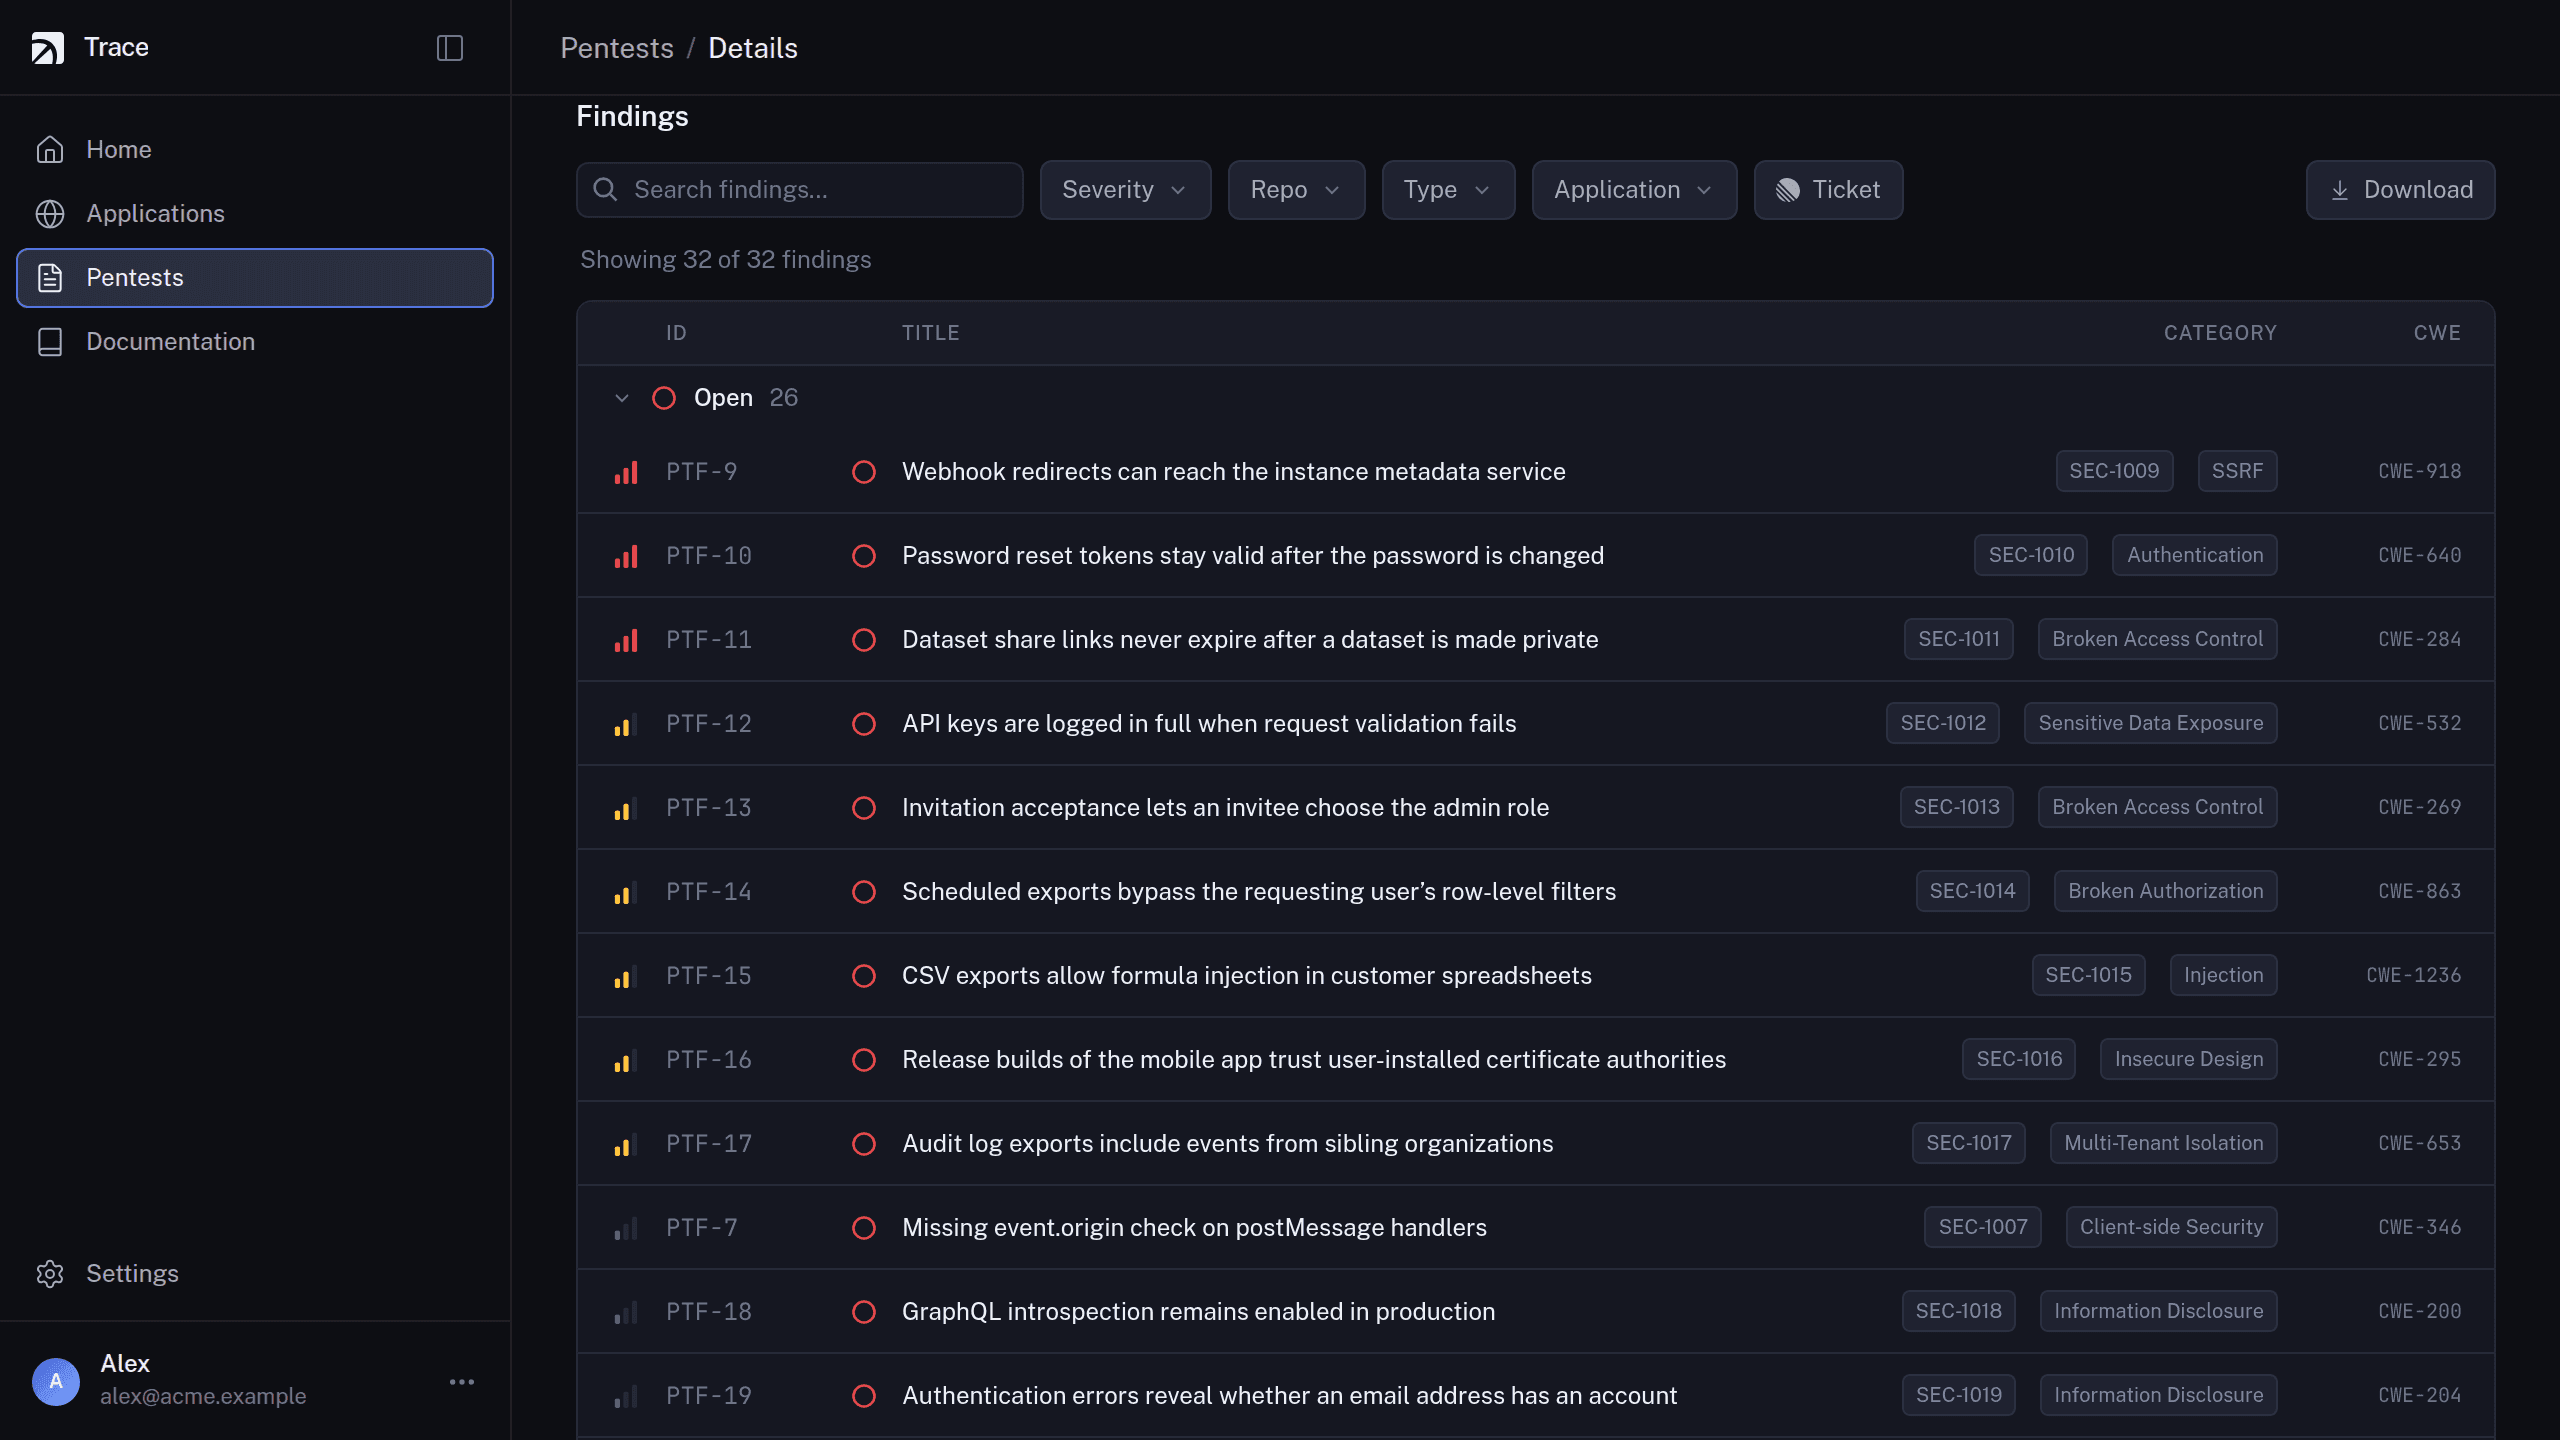The height and width of the screenshot is (1440, 2560).
Task: Click Alex's avatar circle
Action: point(56,1381)
